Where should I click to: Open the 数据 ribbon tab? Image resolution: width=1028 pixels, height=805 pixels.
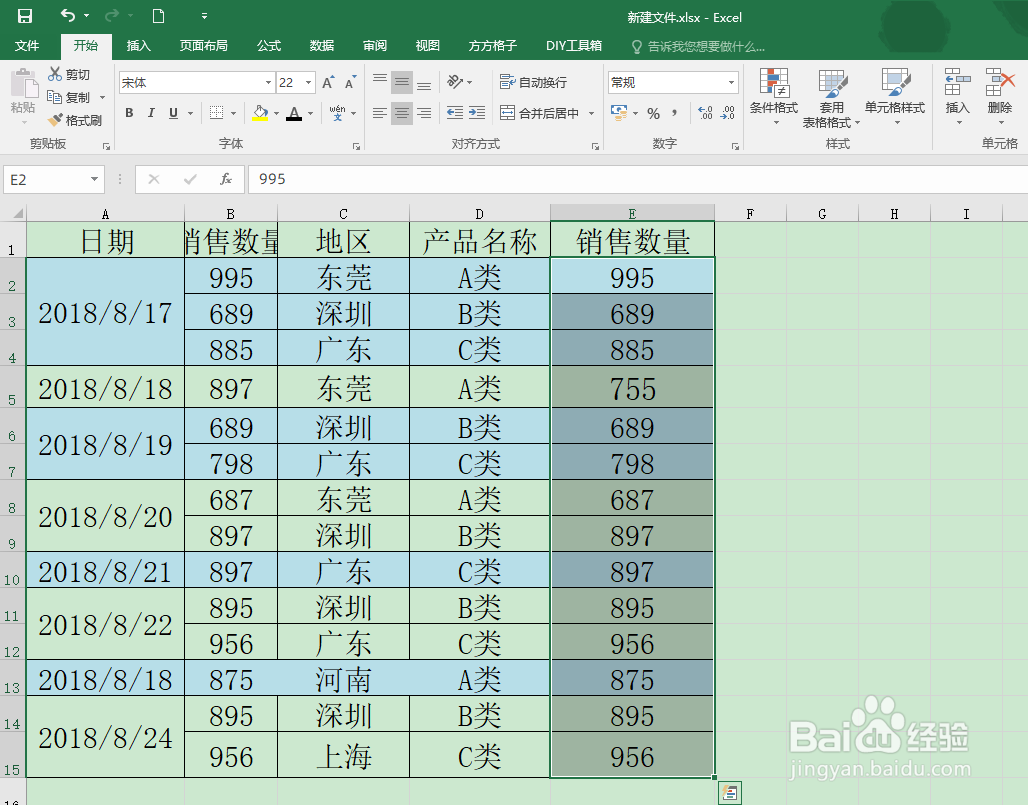click(320, 45)
